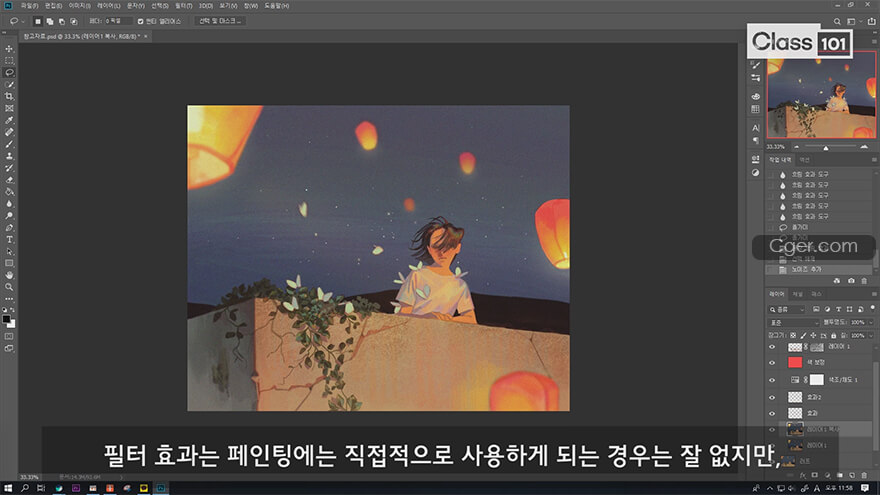This screenshot has height=495, width=880.
Task: Toggle visibility of 레이어 1 복사 layer
Action: point(772,430)
